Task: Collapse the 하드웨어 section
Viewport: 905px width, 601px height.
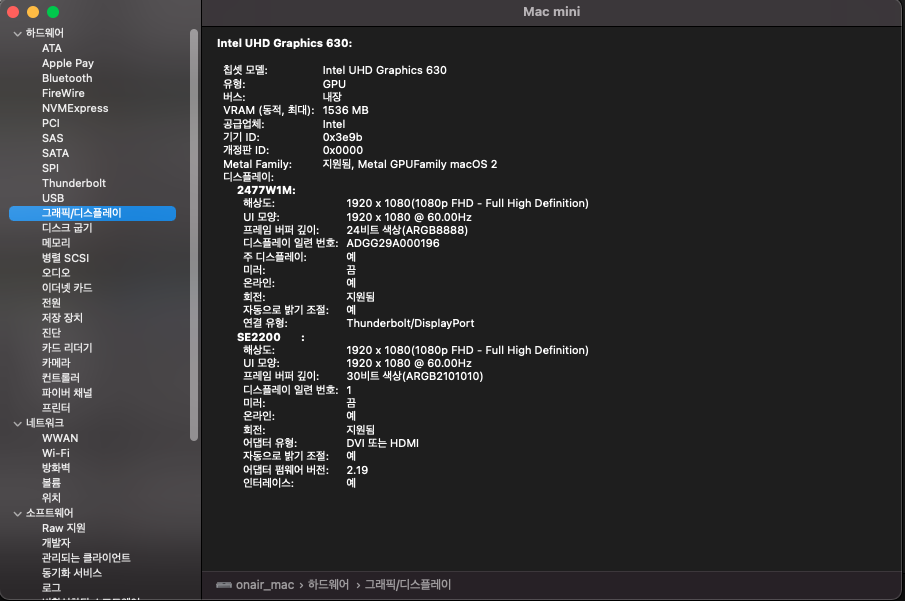Action: tap(17, 33)
